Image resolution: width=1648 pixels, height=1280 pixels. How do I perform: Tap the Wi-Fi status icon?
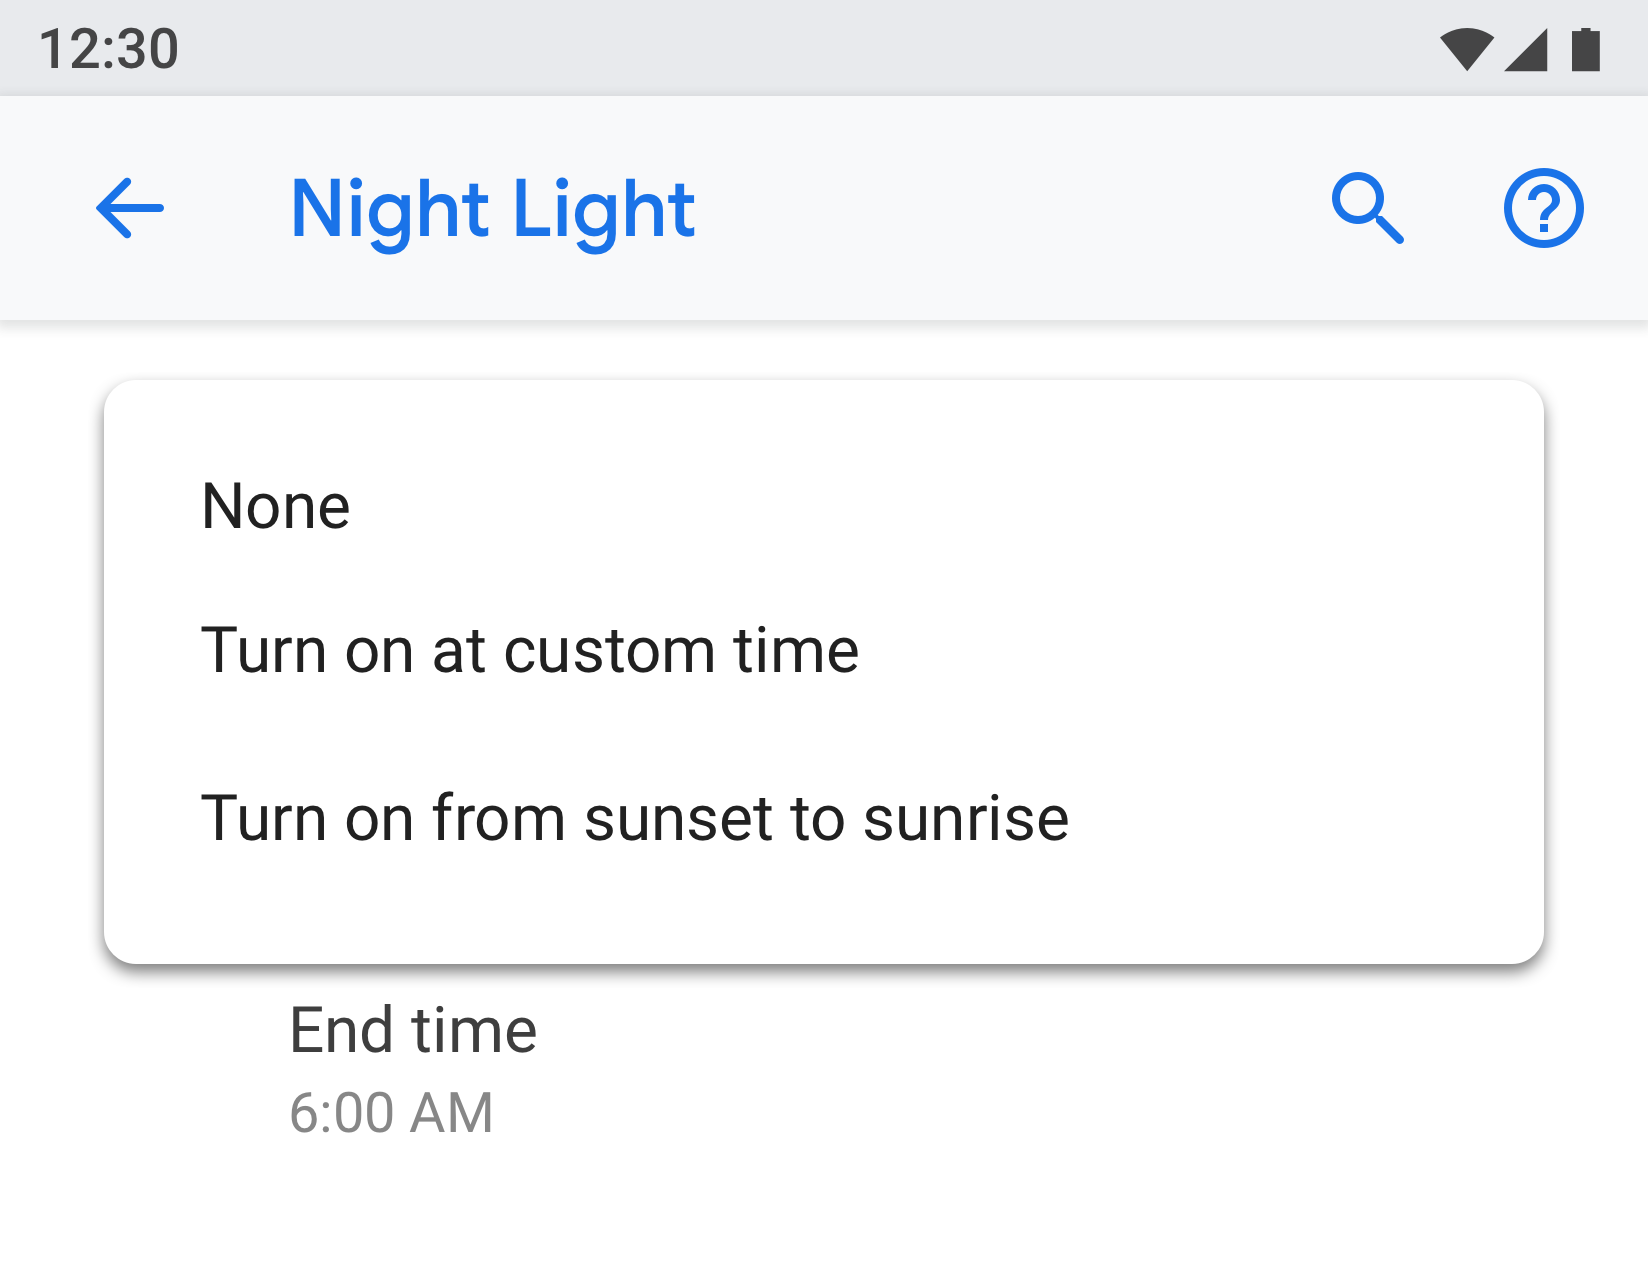1466,49
